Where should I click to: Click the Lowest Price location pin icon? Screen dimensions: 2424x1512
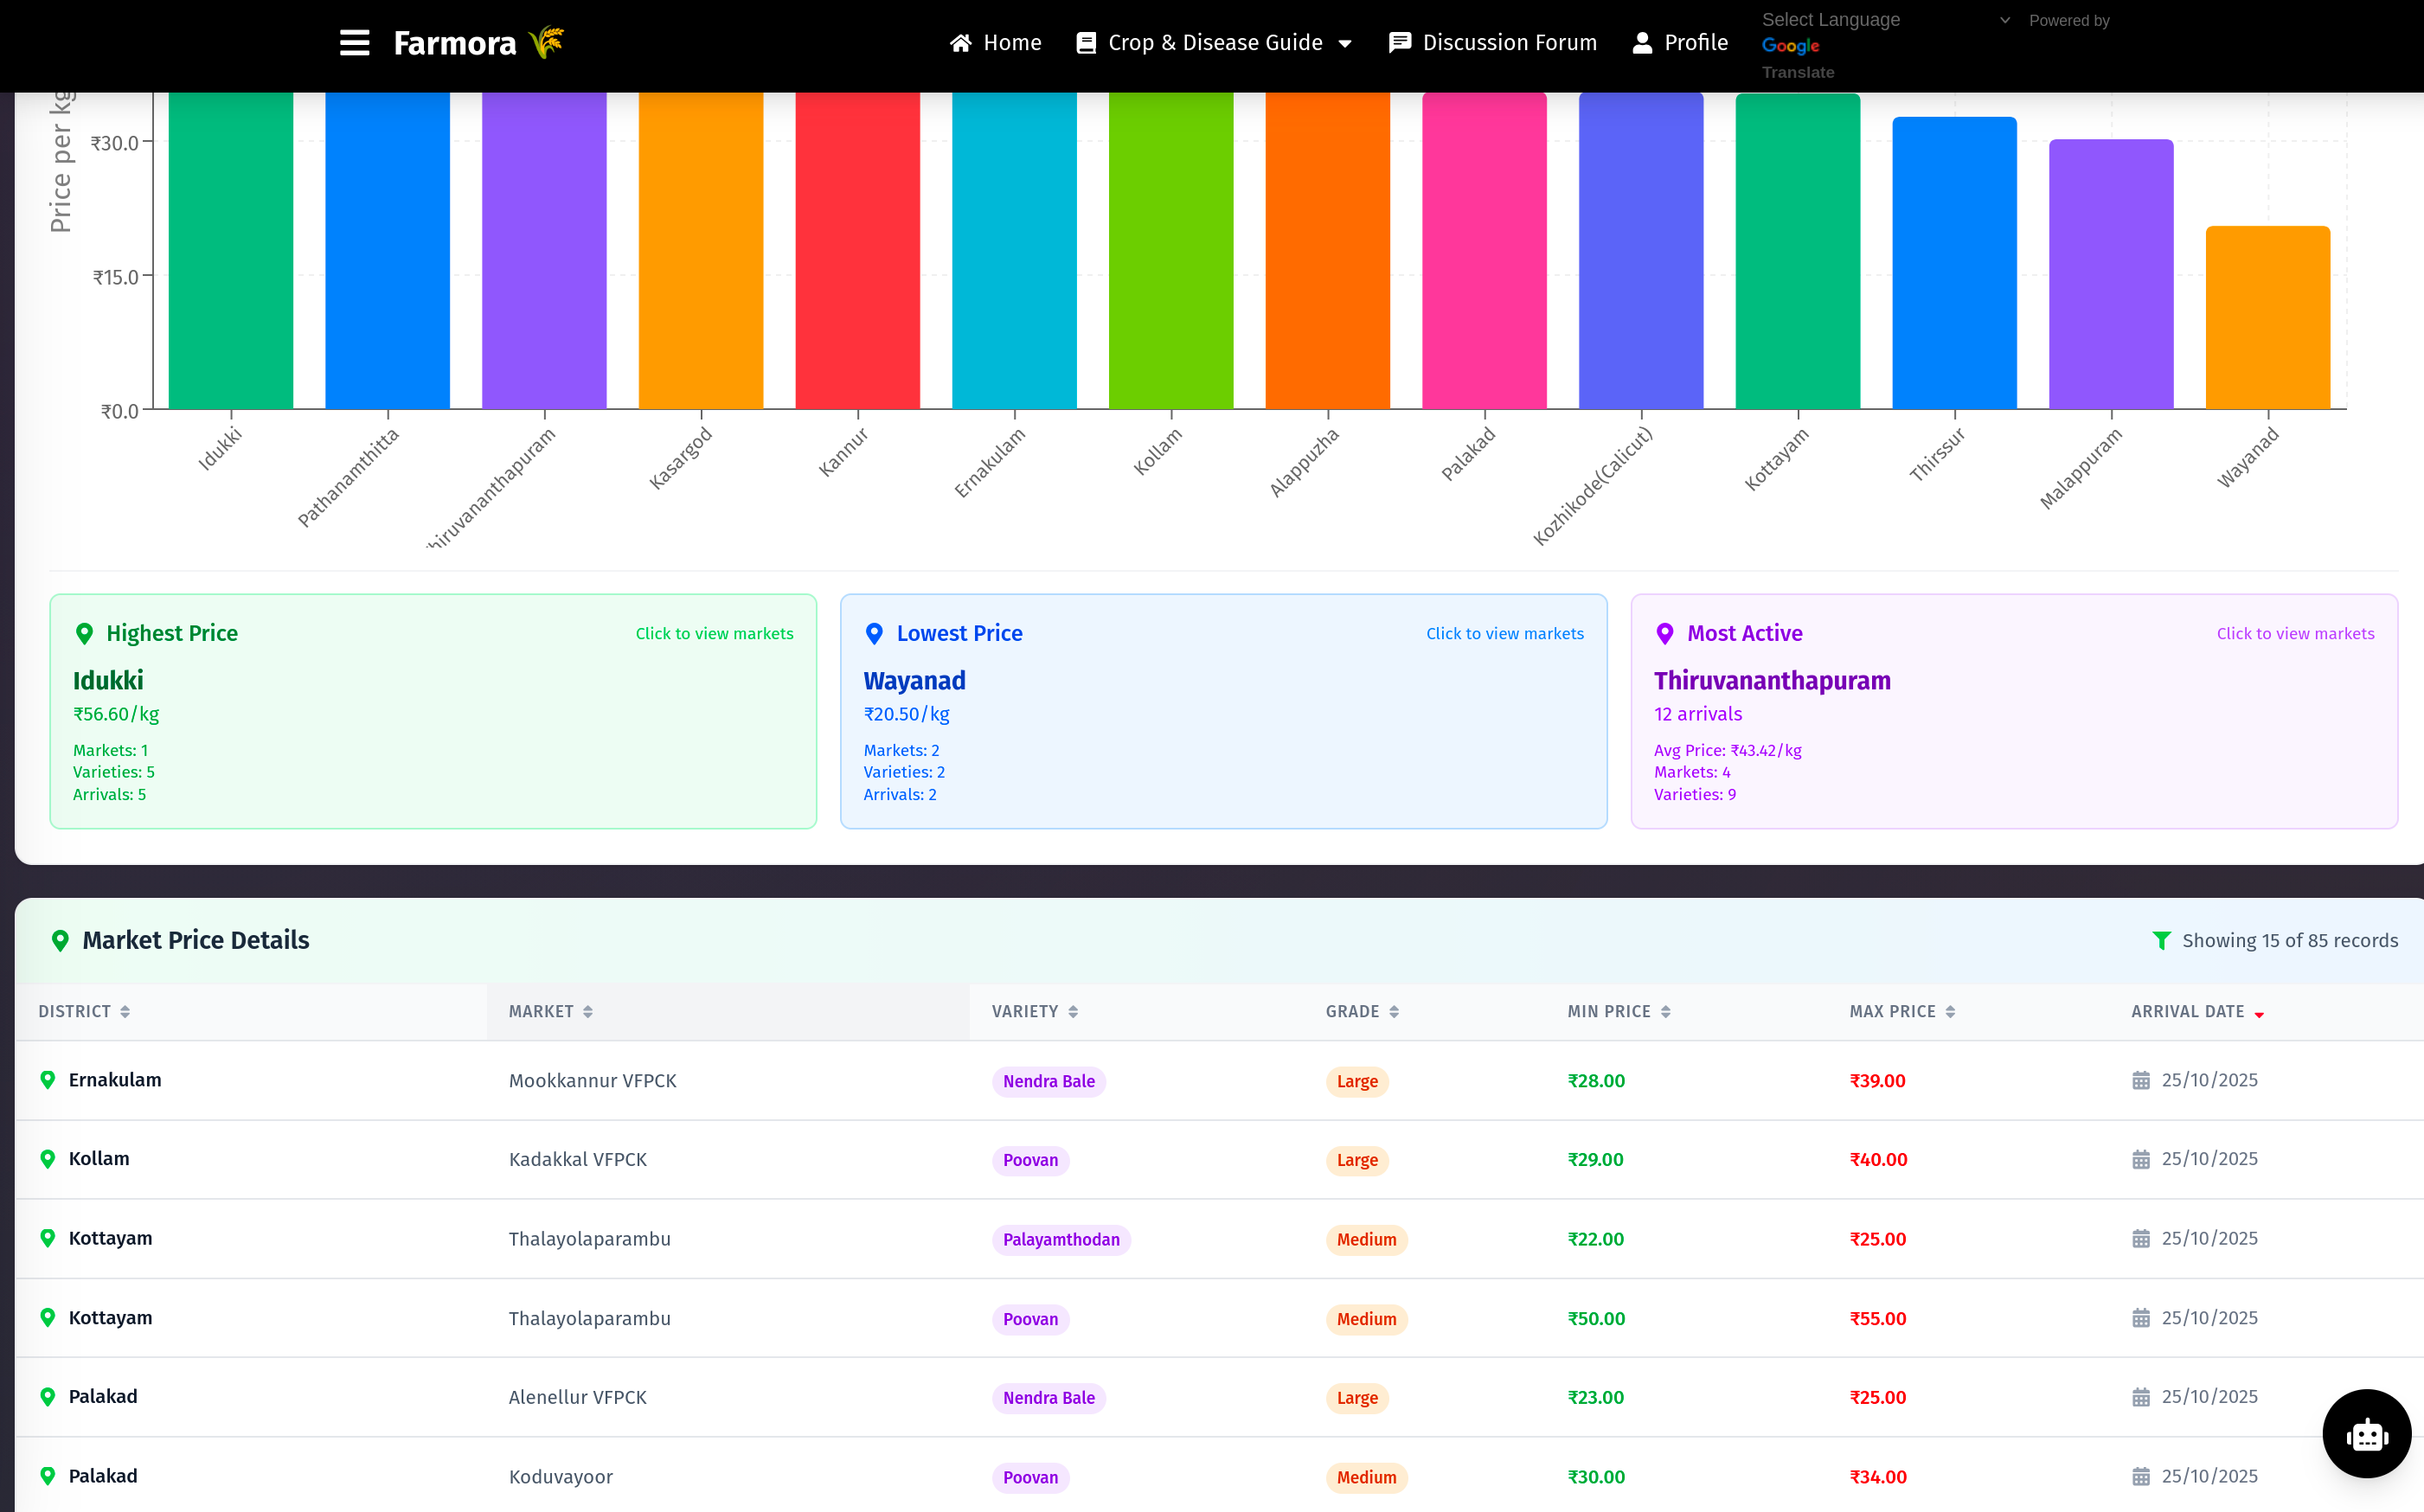pyautogui.click(x=874, y=634)
